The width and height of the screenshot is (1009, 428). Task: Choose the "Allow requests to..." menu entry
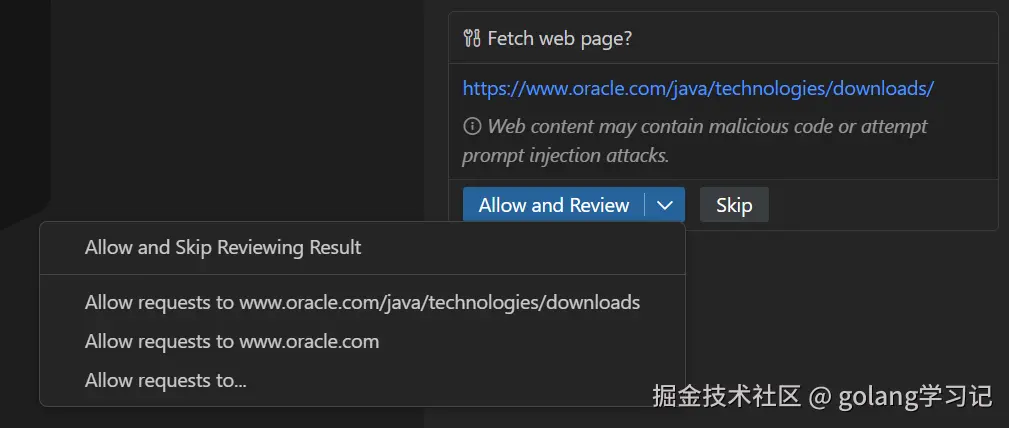(166, 380)
